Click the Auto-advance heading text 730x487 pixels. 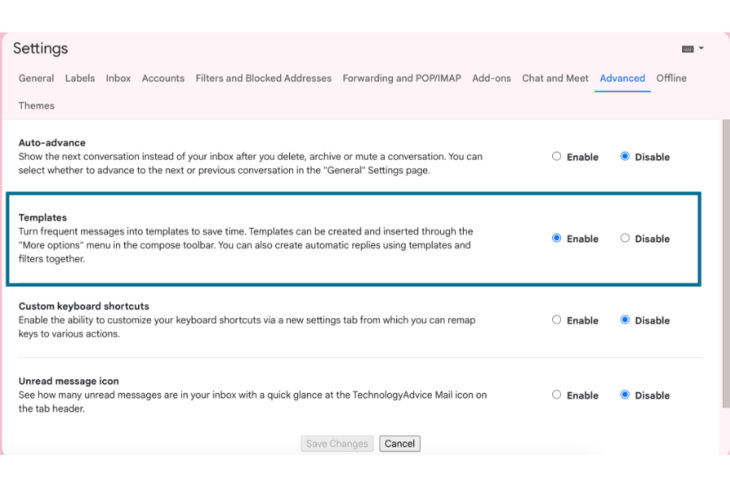pos(52,143)
